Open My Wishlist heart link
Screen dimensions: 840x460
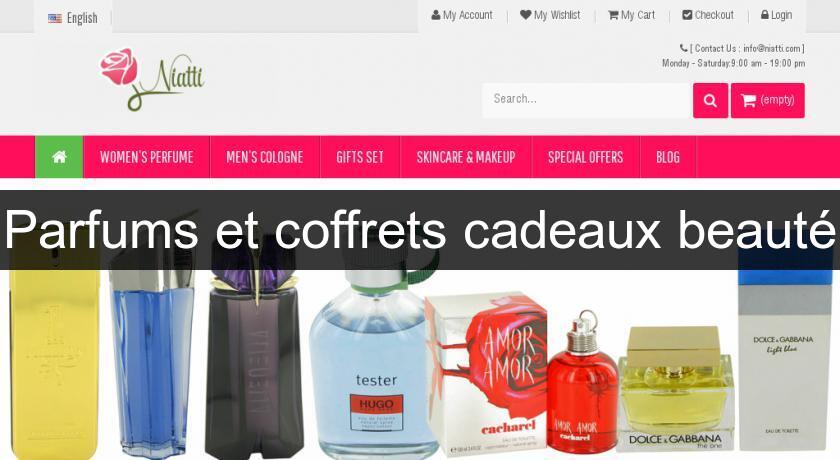[x=550, y=15]
